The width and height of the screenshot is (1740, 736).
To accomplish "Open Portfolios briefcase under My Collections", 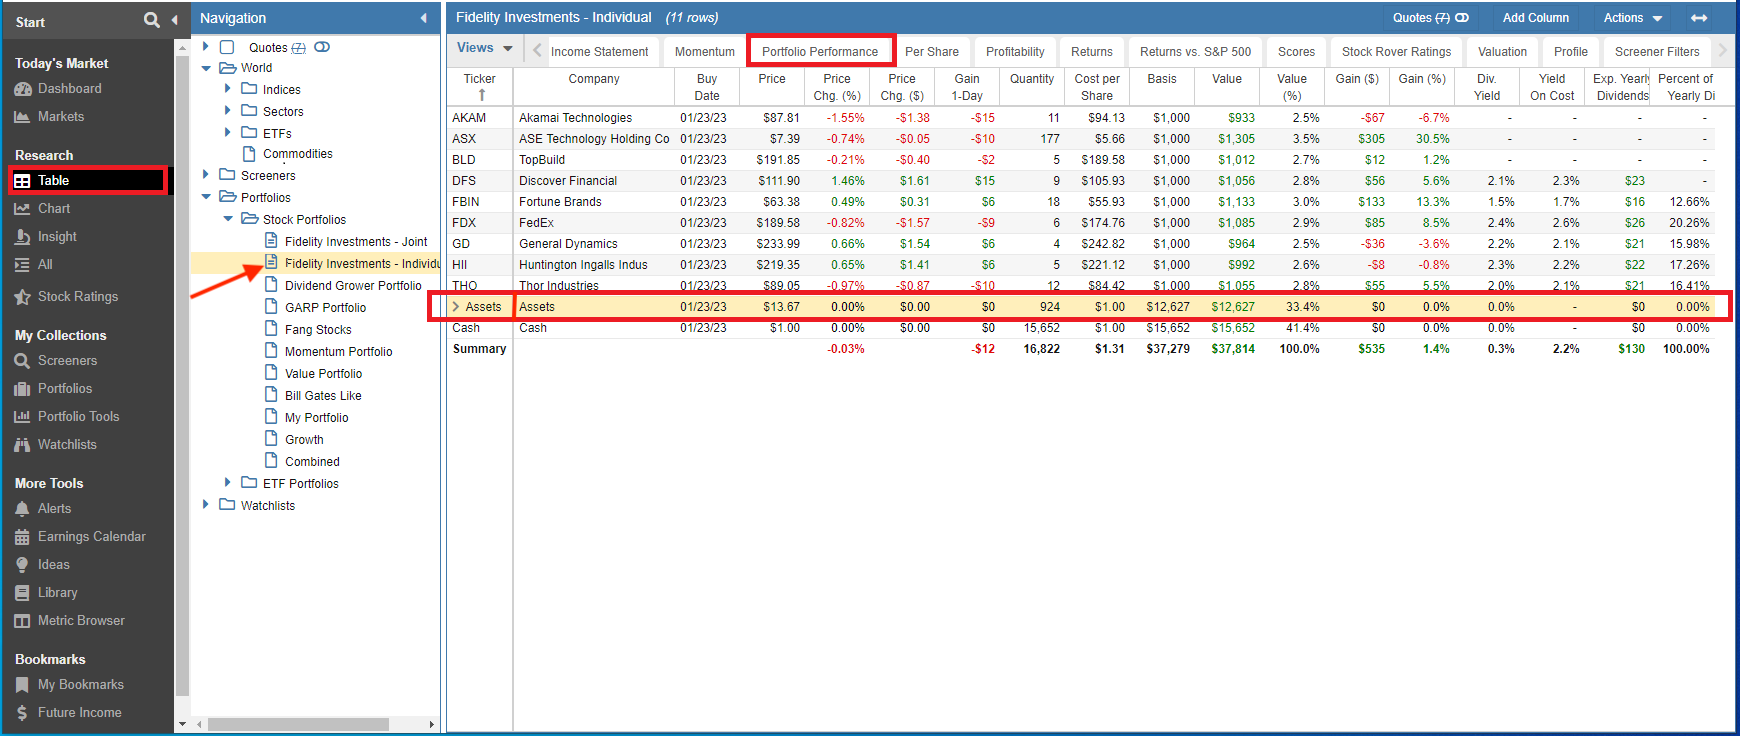I will tap(22, 389).
